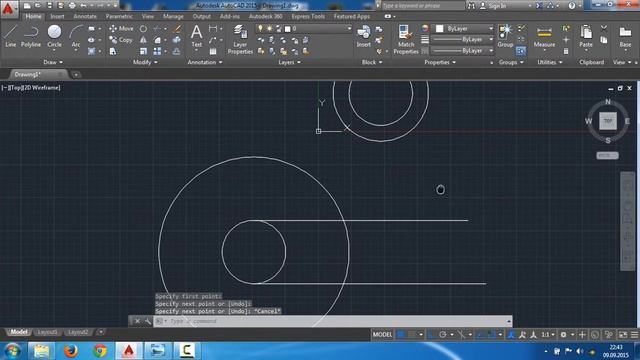
Task: Use the Match Properties tool
Action: point(406,39)
